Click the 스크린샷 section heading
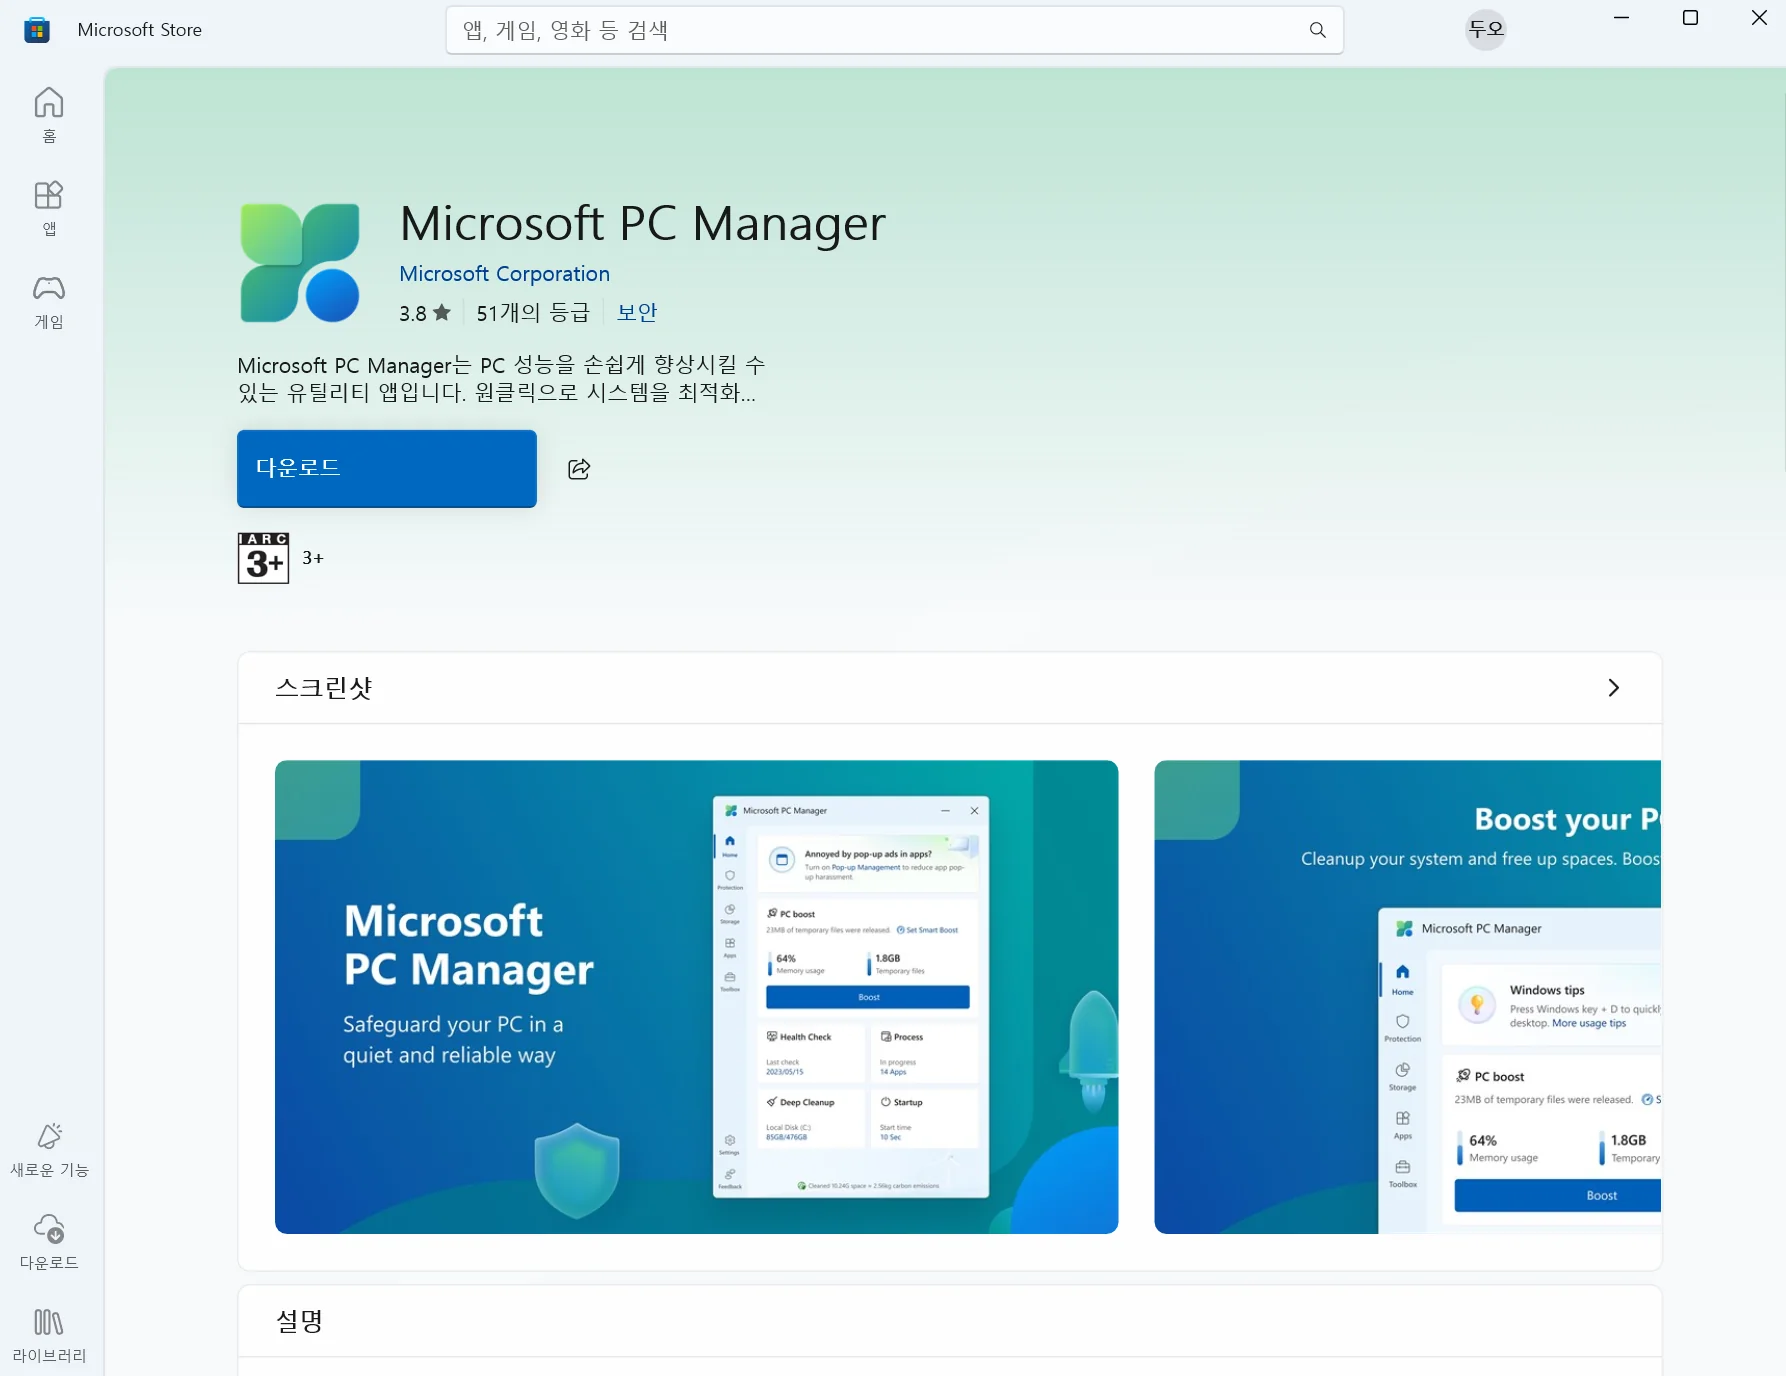The width and height of the screenshot is (1786, 1376). click(324, 688)
